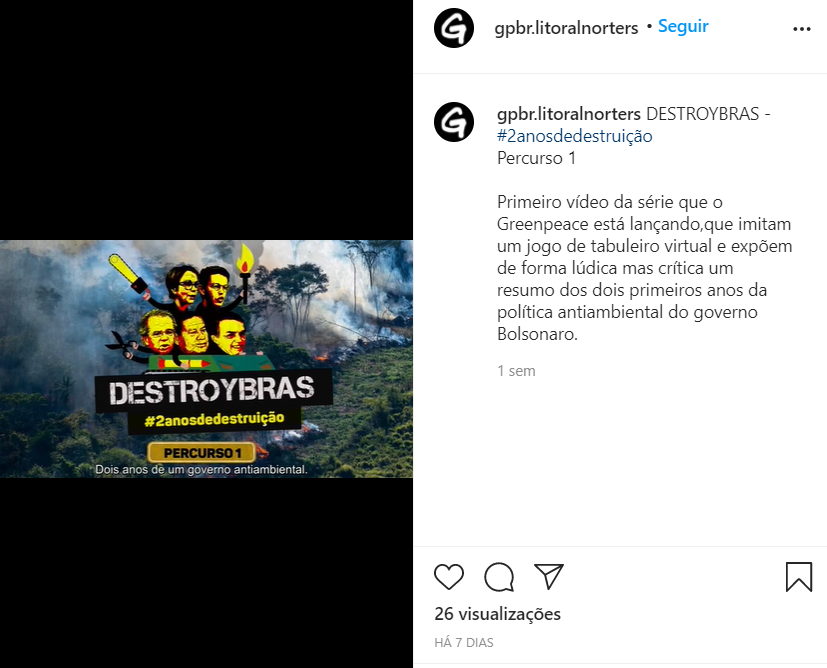
Task: Click the black area above the video
Action: coord(206,120)
